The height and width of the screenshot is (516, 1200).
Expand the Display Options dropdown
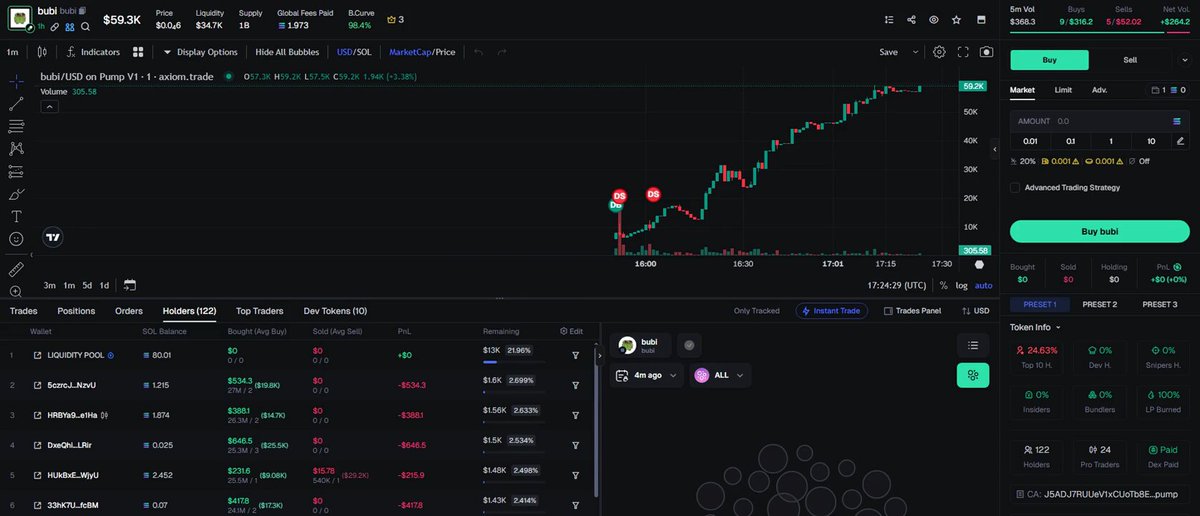click(201, 52)
